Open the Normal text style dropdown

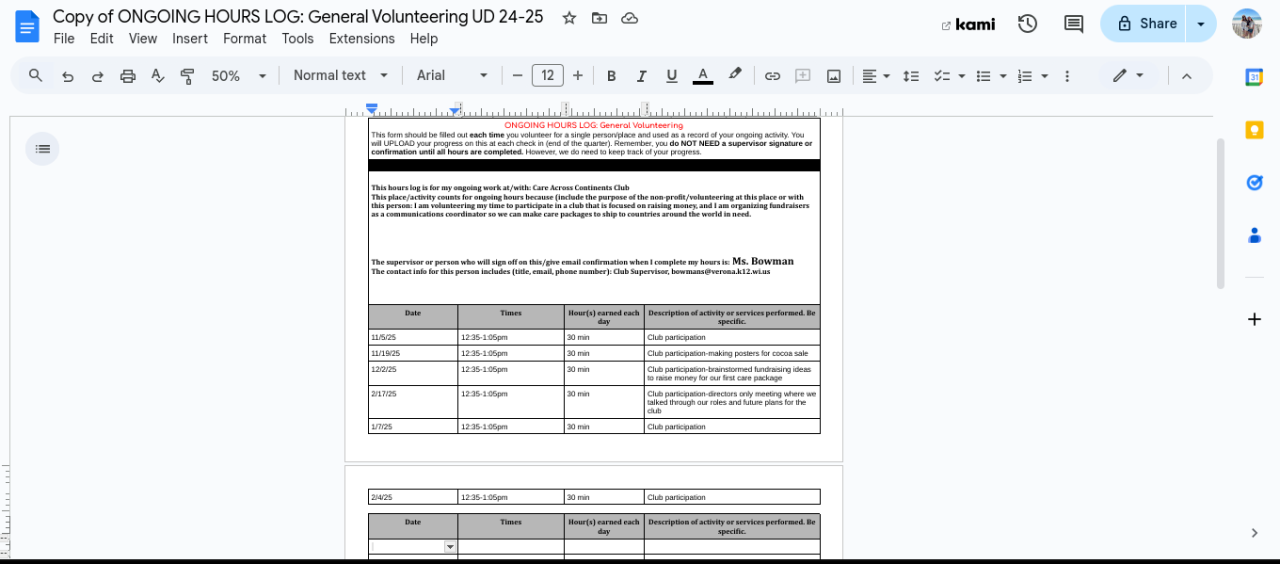click(x=341, y=76)
